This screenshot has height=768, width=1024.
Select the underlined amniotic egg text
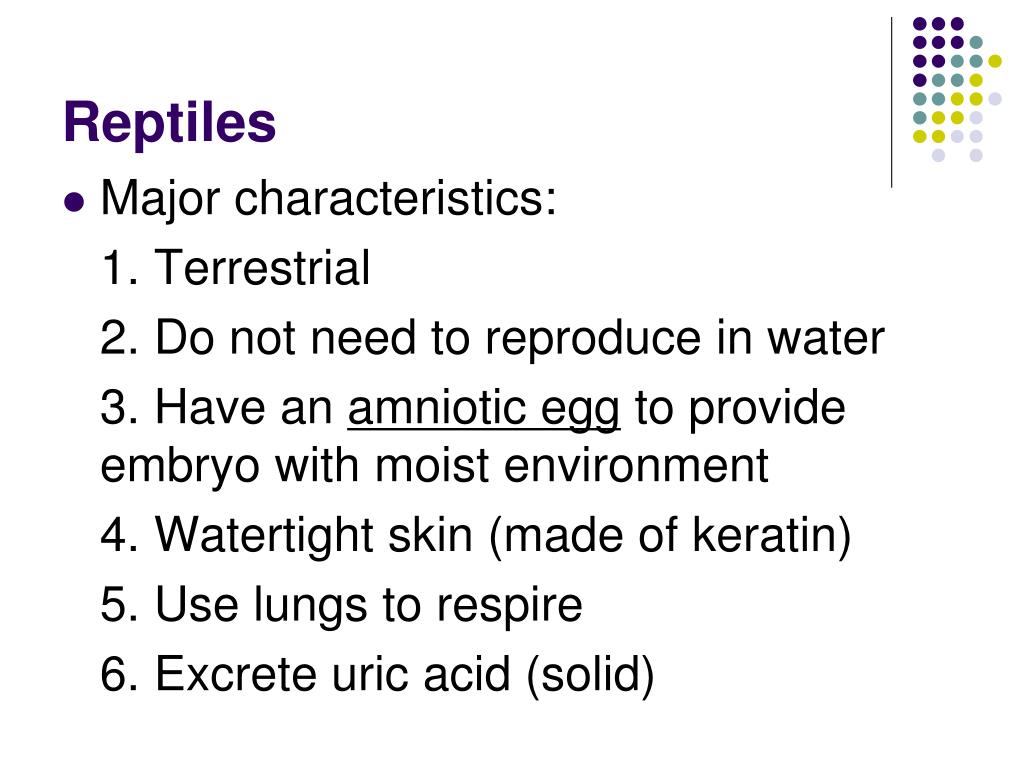[x=484, y=410]
